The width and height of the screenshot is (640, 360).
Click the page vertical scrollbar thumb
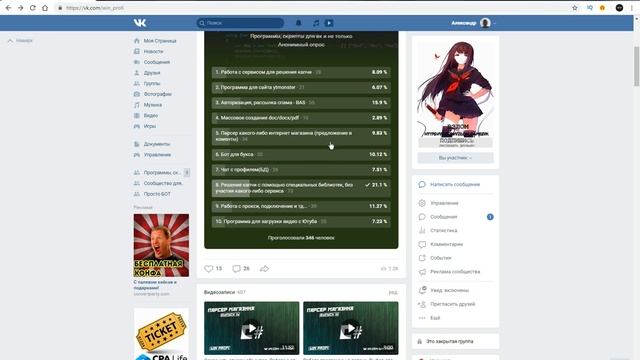[636, 66]
